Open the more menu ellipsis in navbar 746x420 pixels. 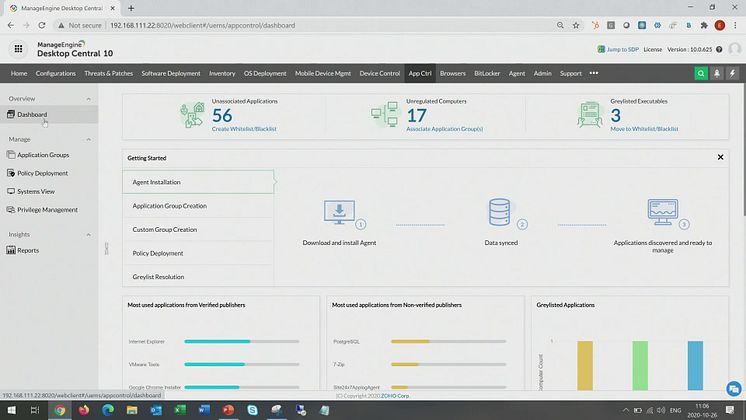(x=593, y=73)
